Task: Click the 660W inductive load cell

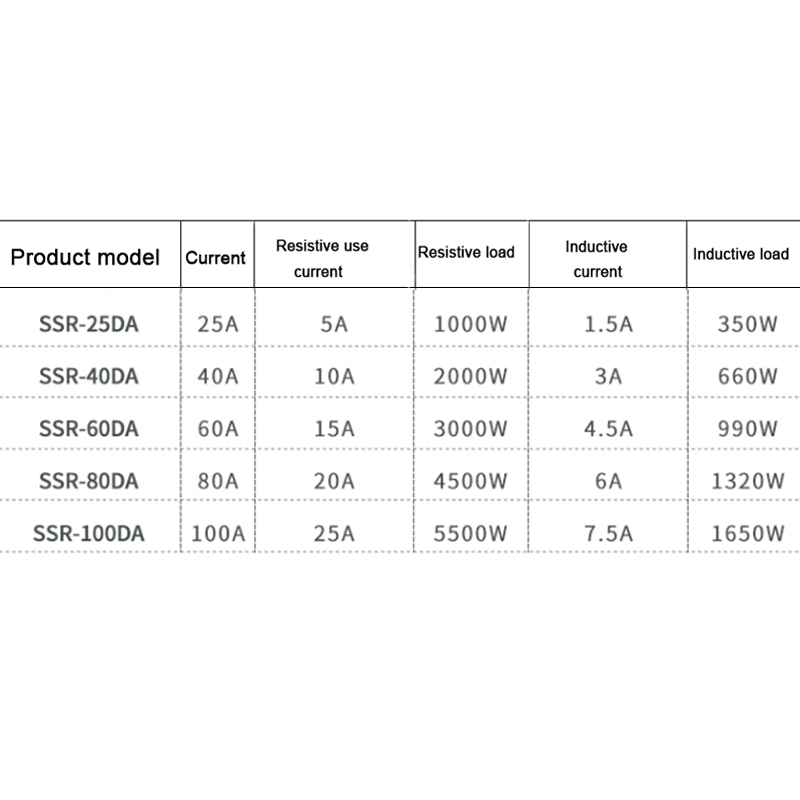Action: coord(747,376)
